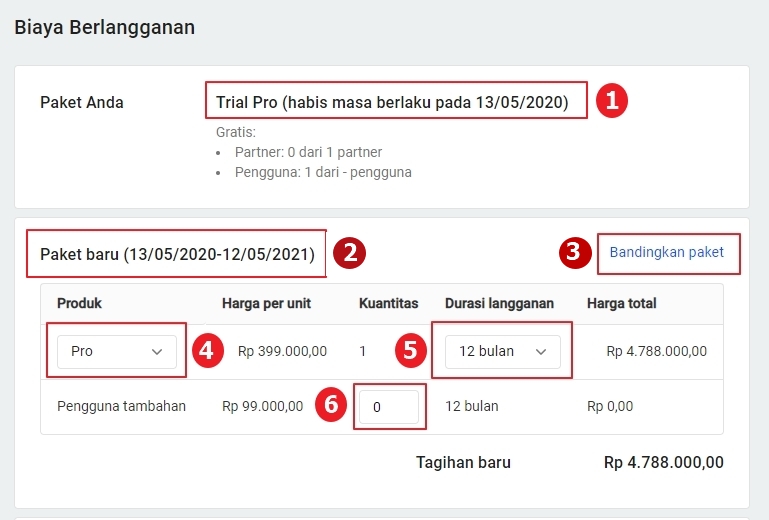The width and height of the screenshot is (769, 520).
Task: Click the Harga total column header
Action: pos(621,303)
